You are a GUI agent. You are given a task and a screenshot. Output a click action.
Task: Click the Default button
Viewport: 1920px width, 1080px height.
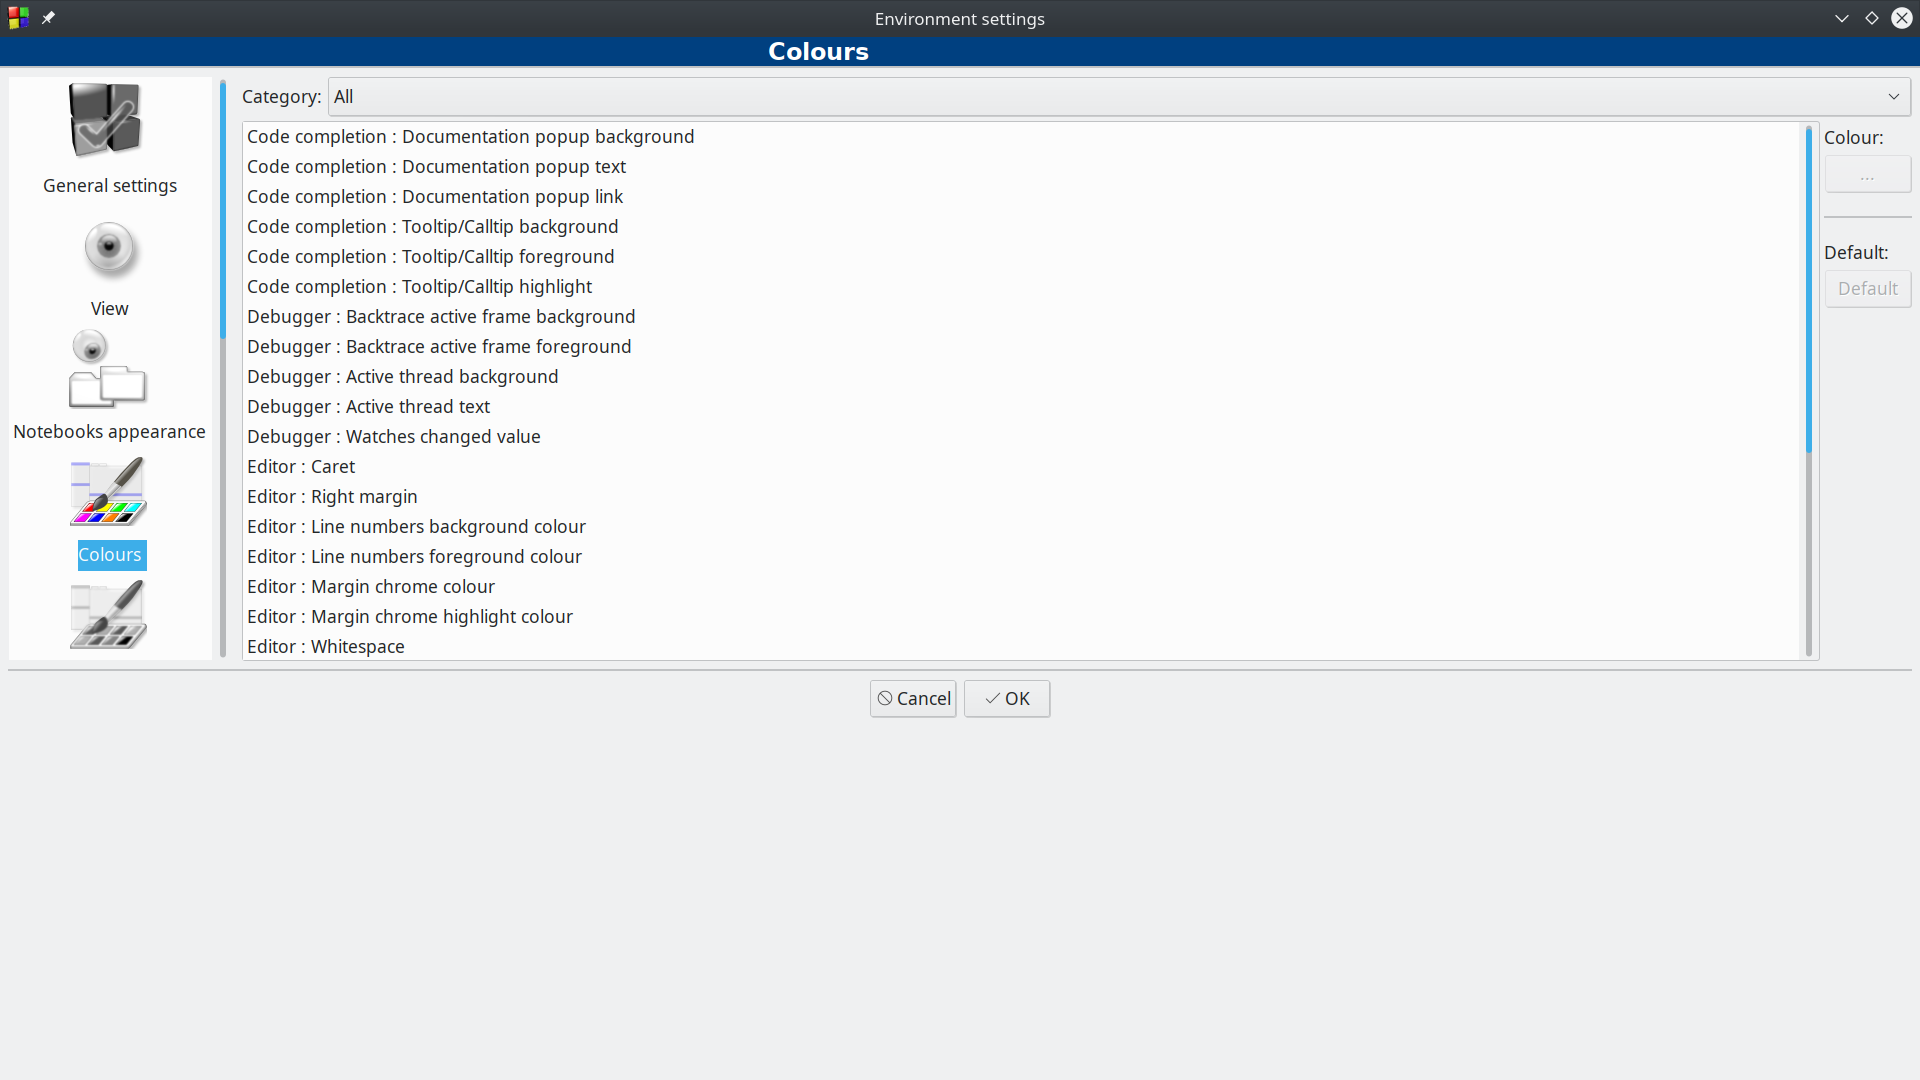[1867, 289]
